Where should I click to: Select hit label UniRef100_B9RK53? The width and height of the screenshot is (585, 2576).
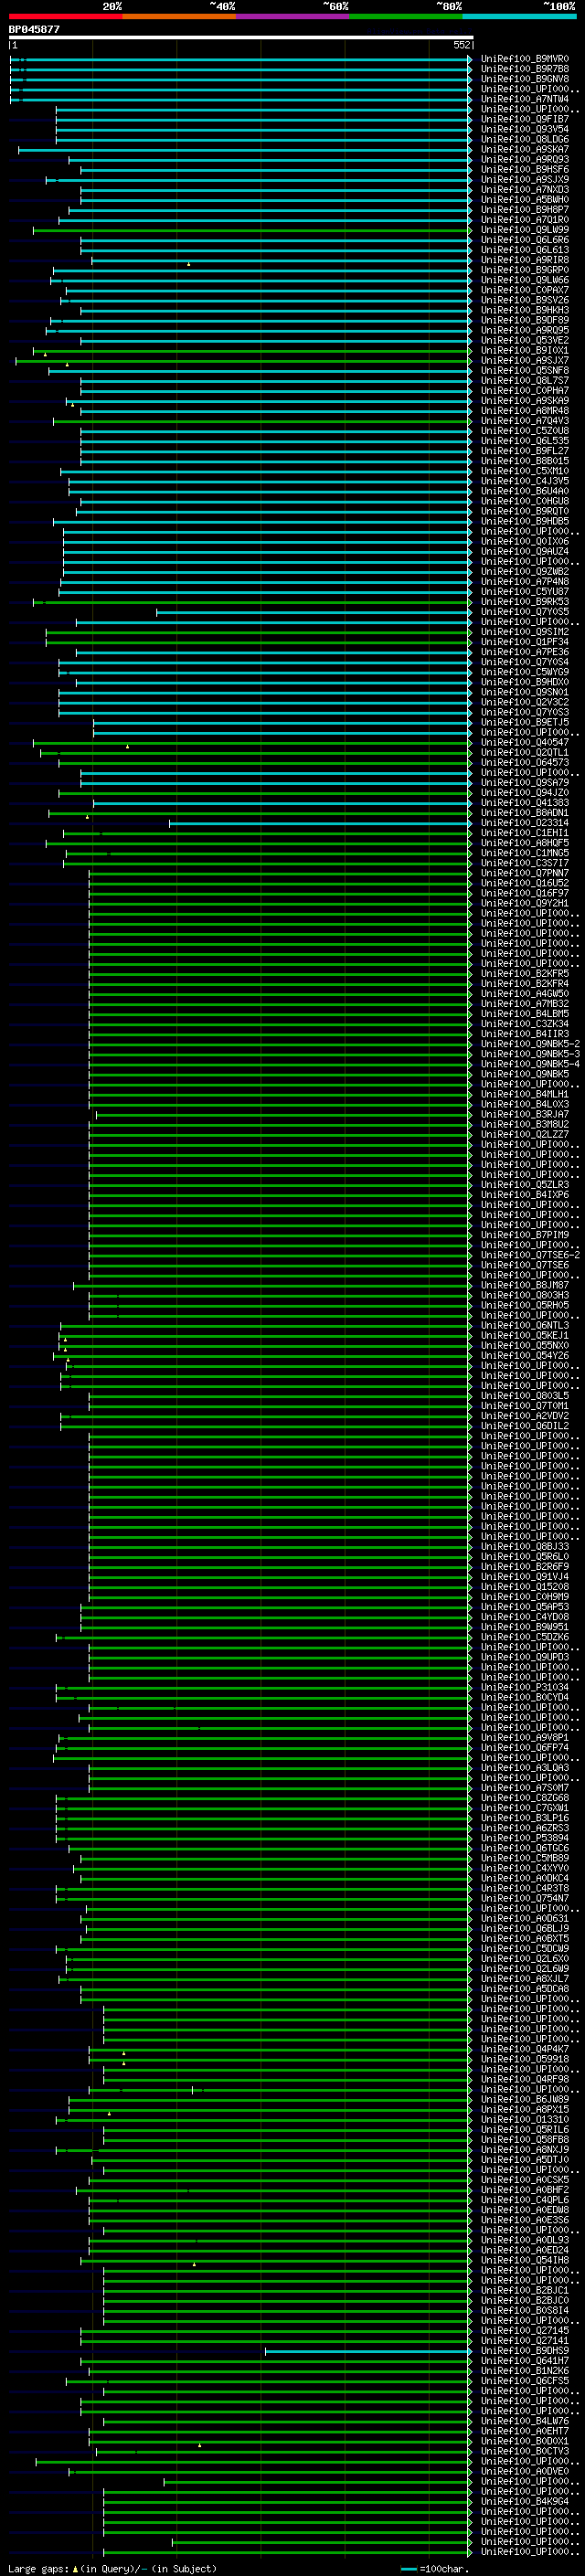click(525, 602)
